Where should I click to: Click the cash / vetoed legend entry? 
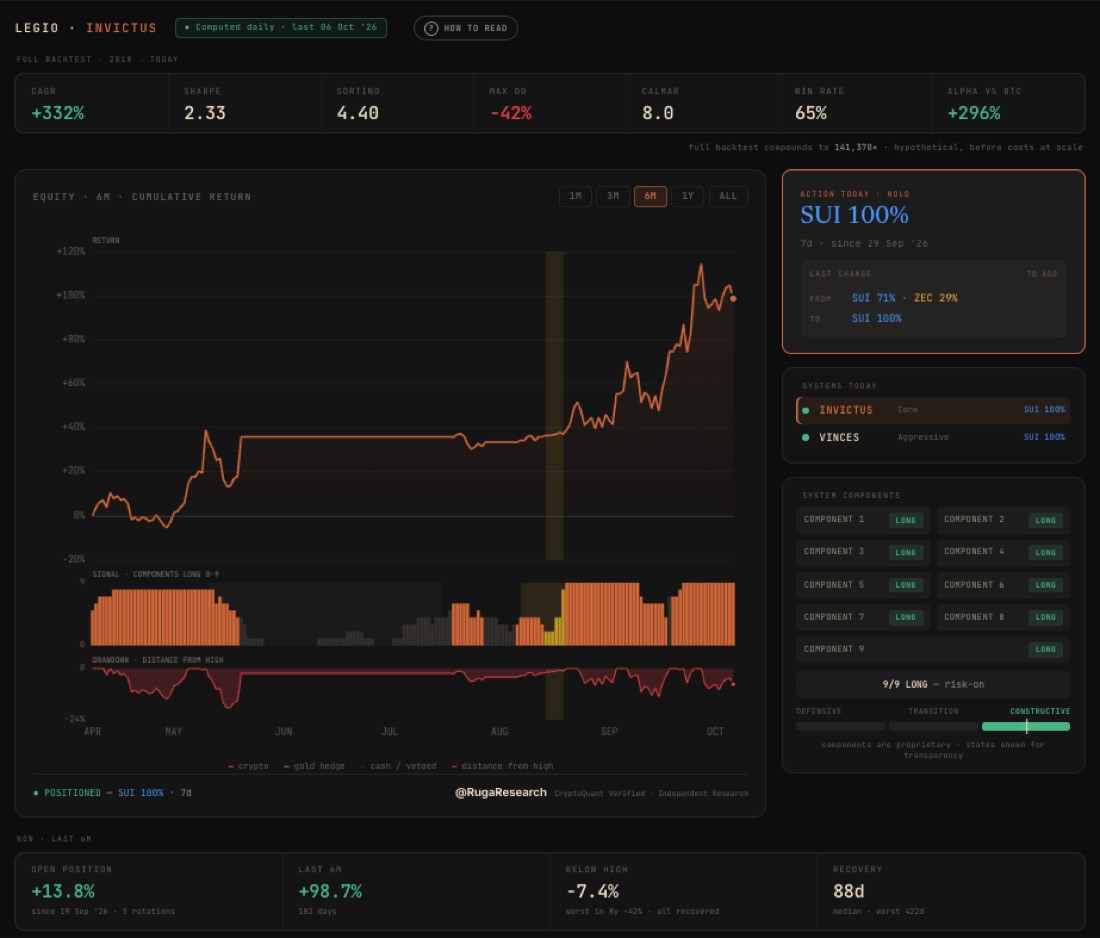398,766
